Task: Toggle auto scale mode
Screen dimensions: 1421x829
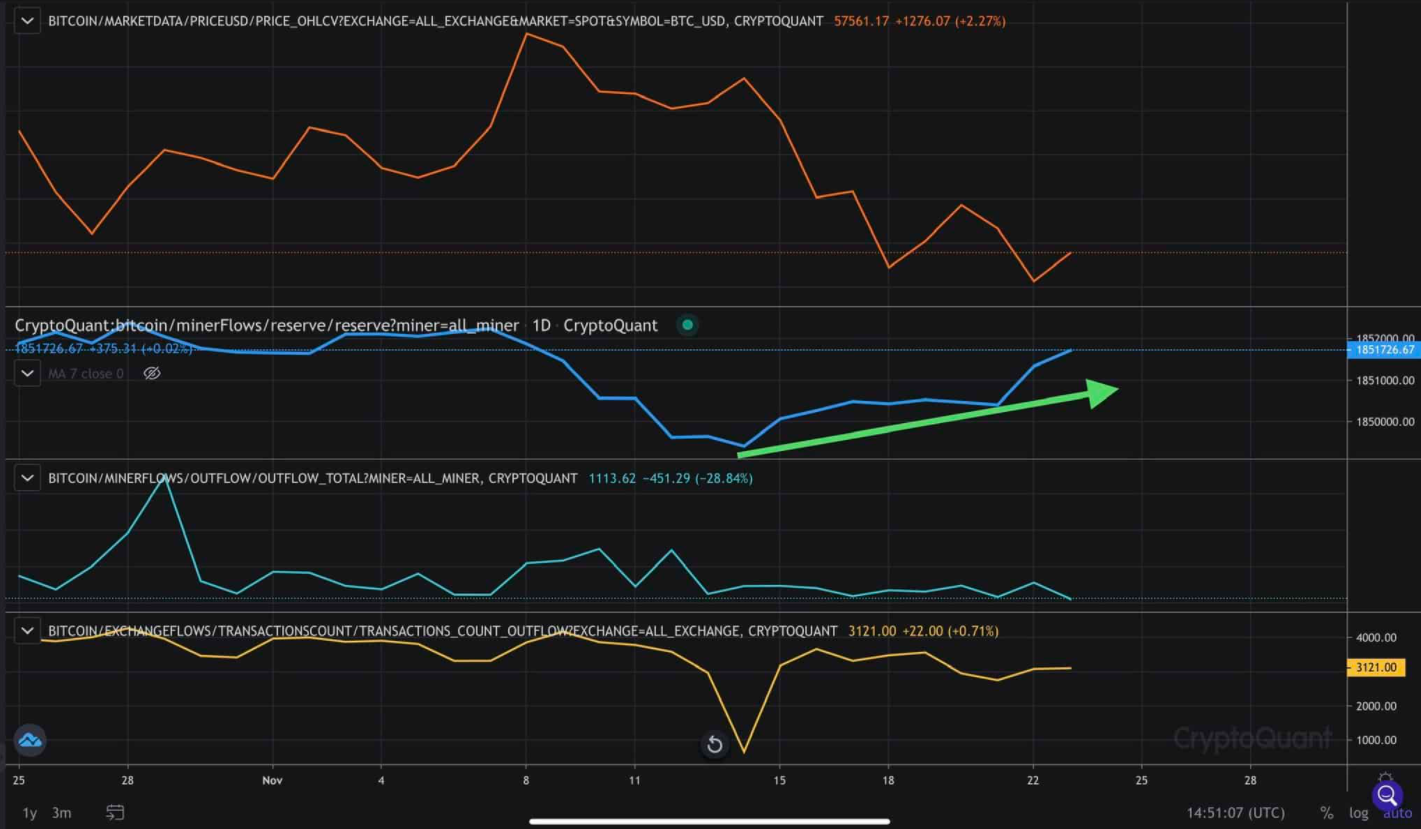Action: click(x=1397, y=813)
